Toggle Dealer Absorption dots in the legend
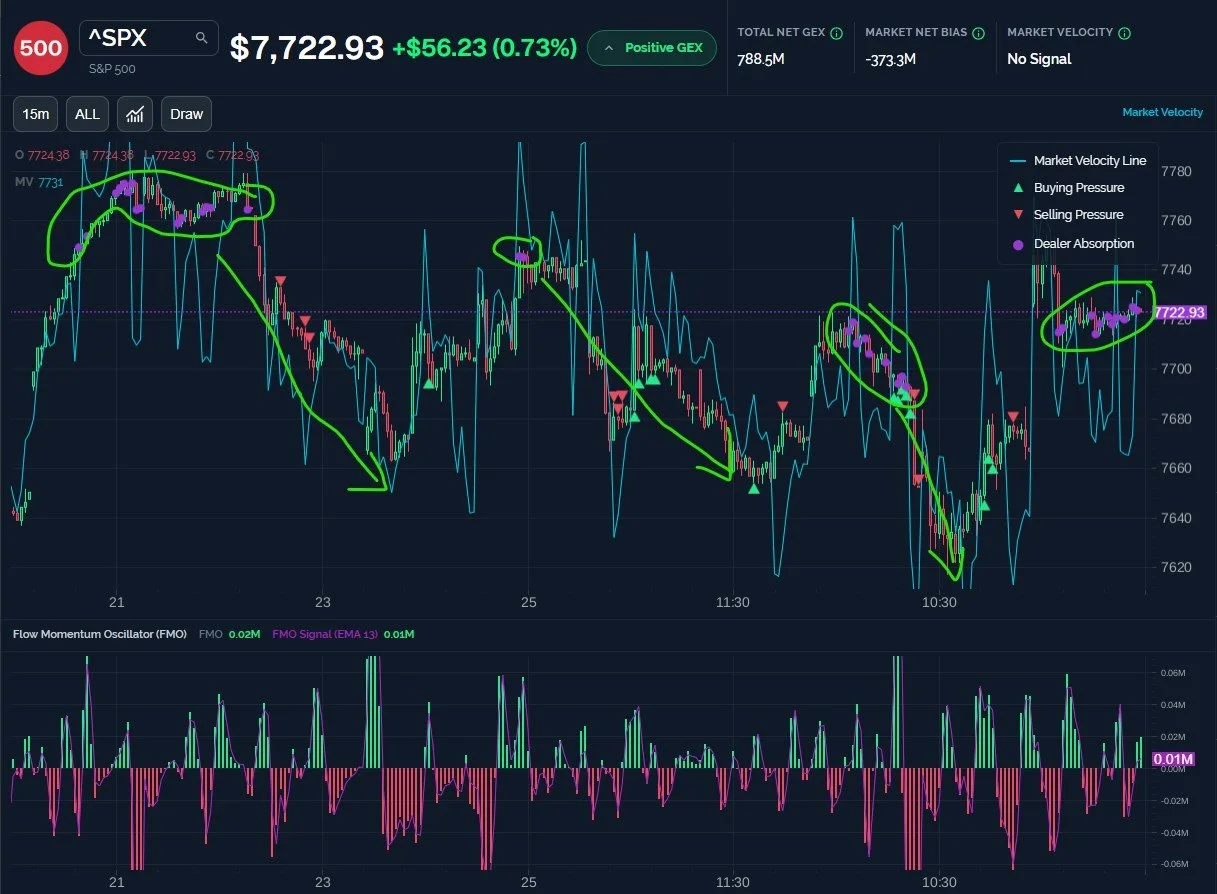 tap(1072, 243)
